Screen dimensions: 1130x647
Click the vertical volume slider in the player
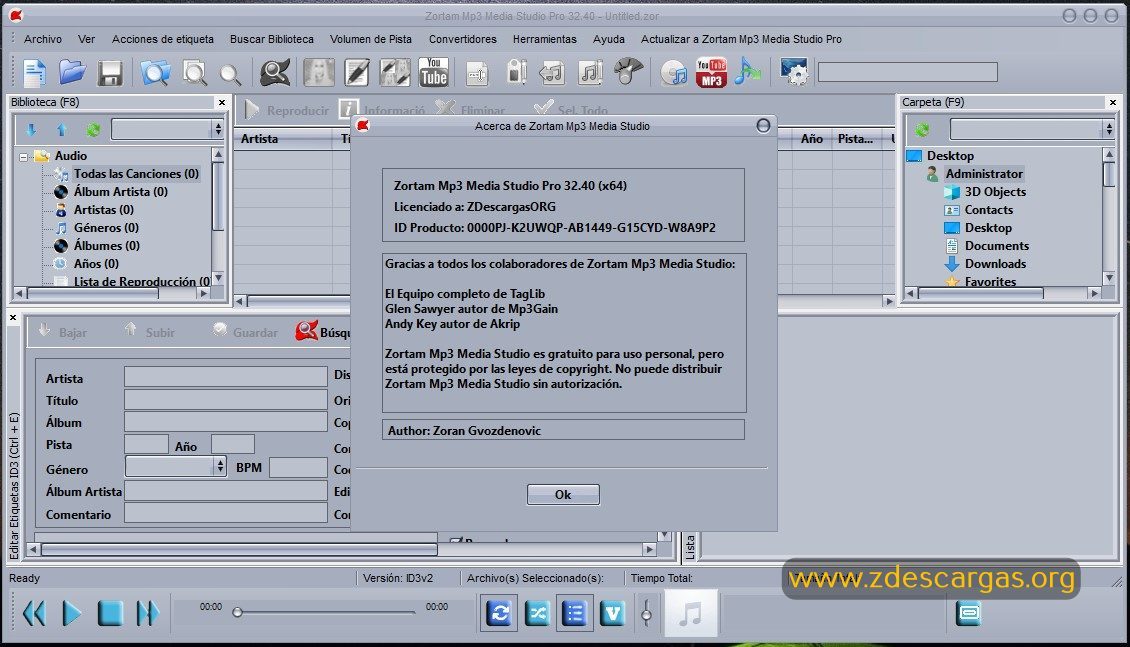646,613
